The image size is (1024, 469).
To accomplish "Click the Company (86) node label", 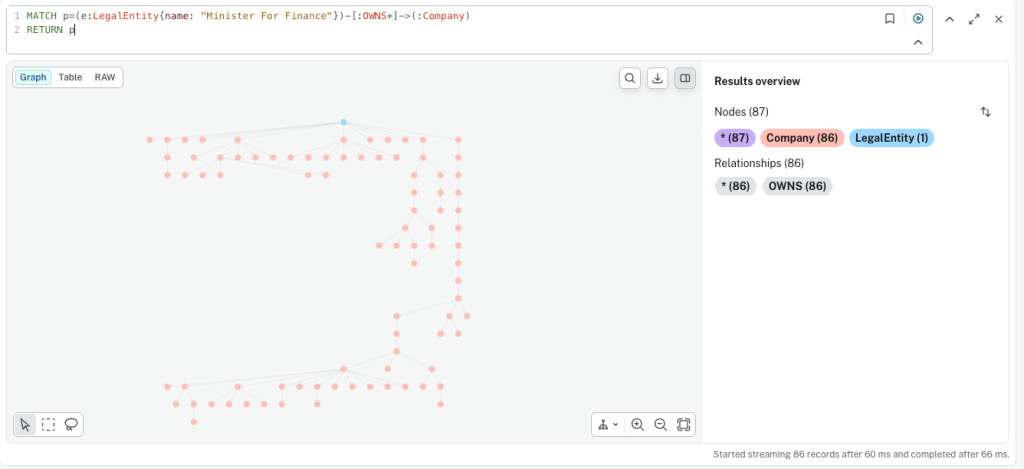I will pyautogui.click(x=801, y=138).
